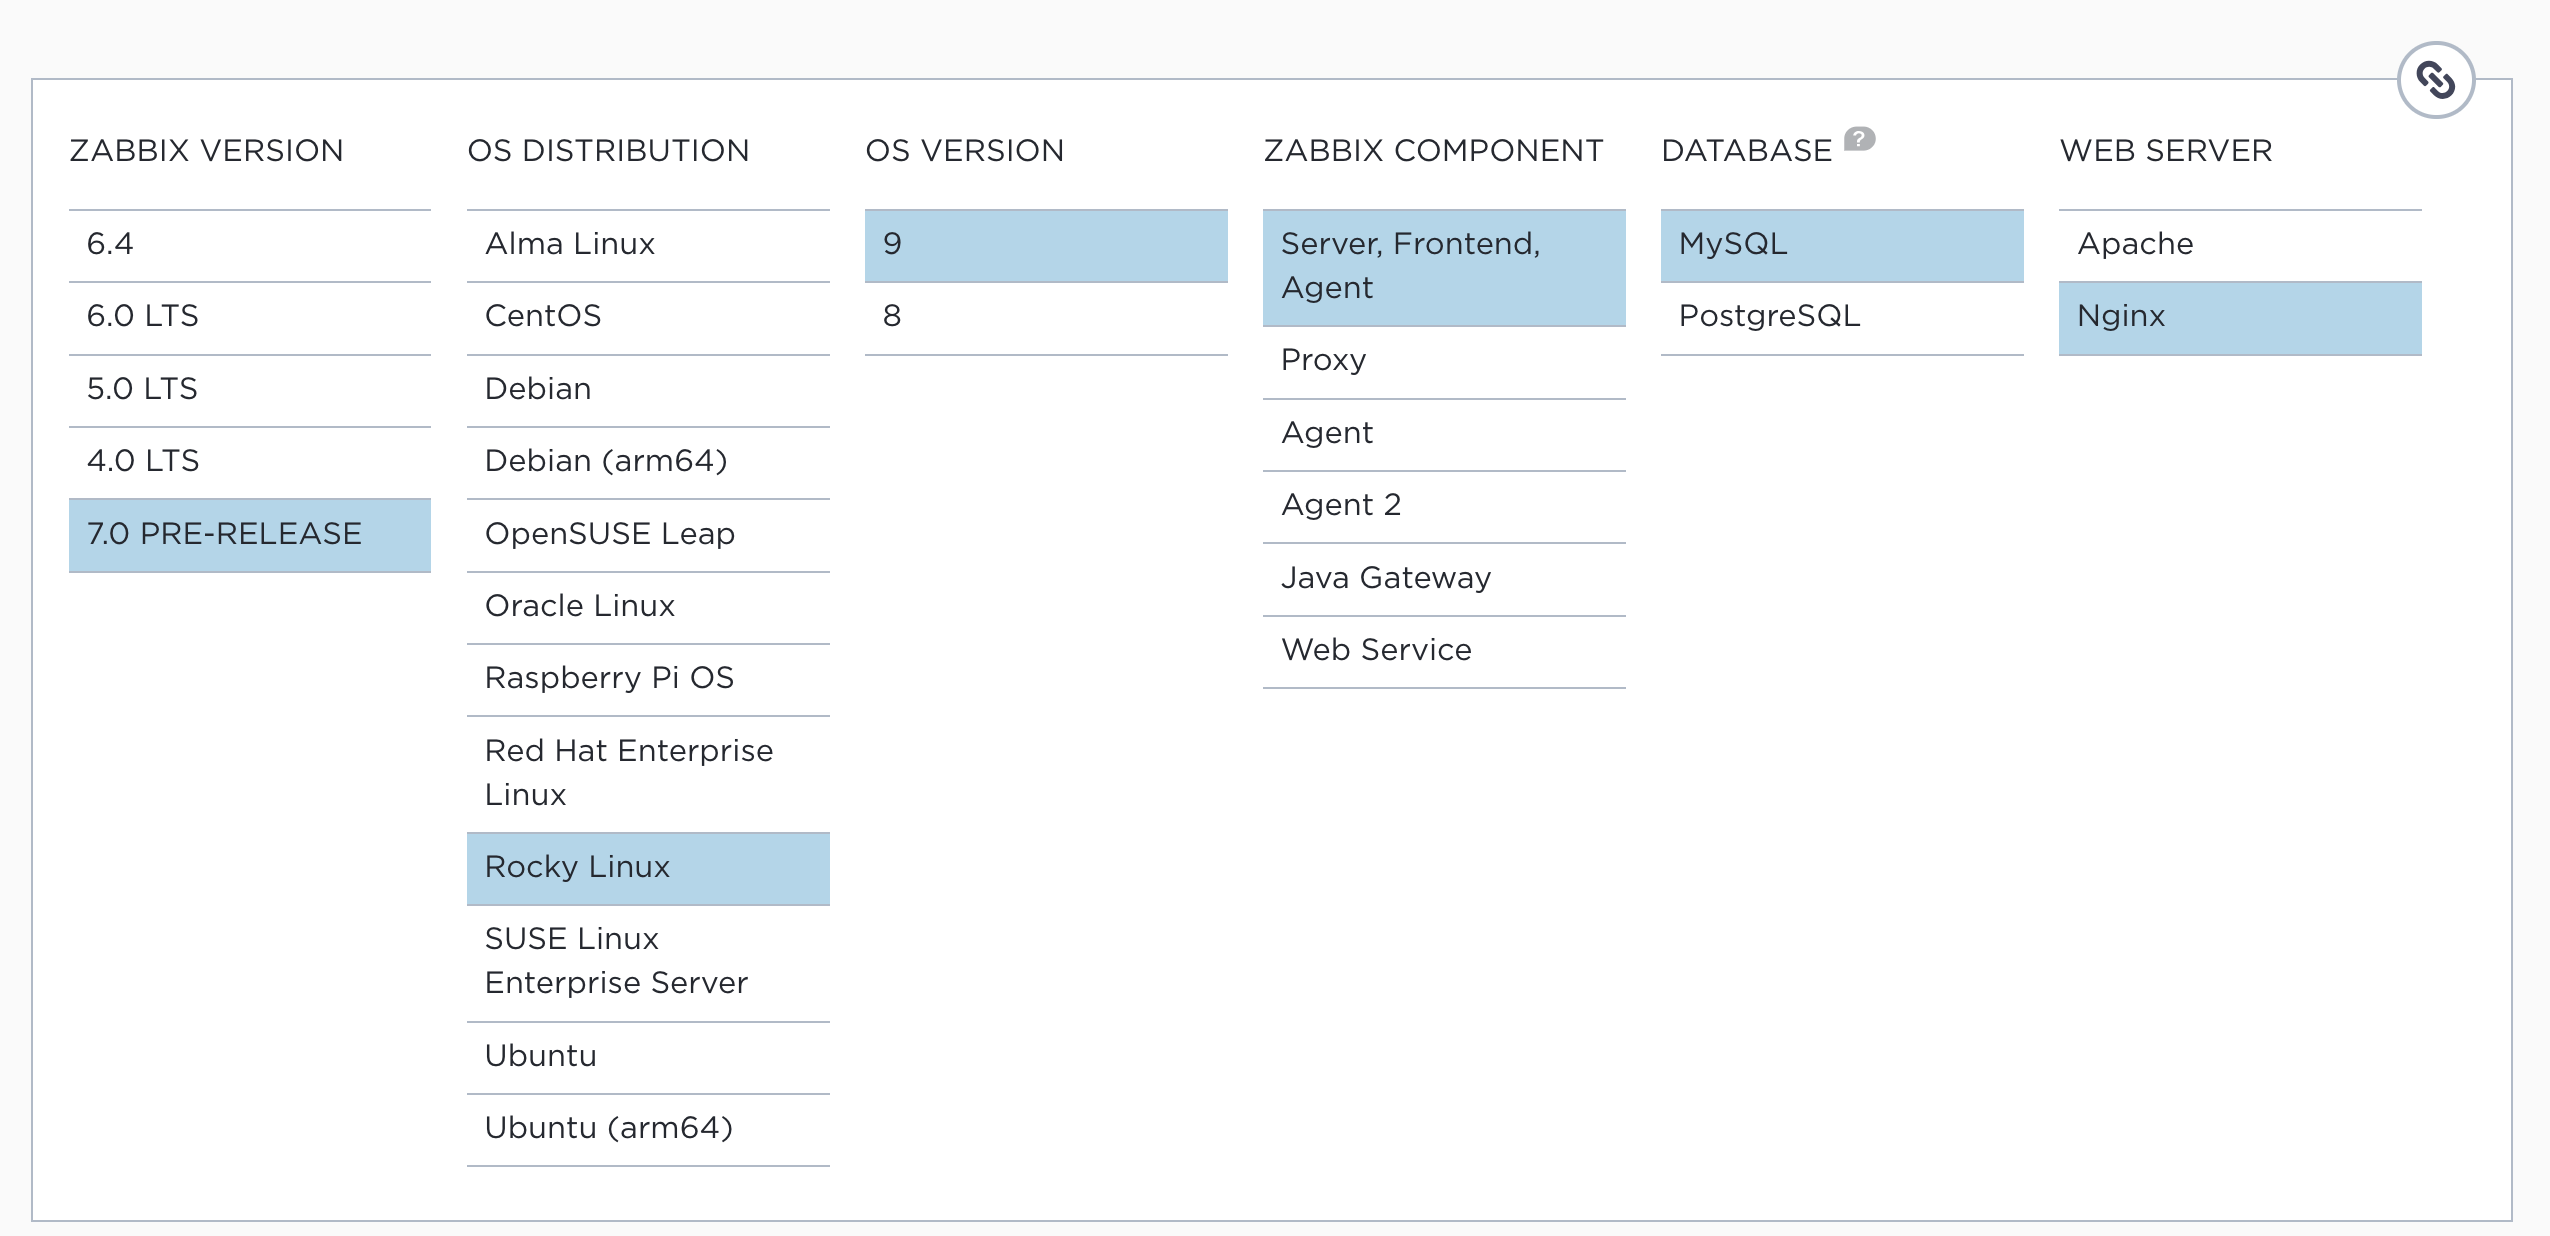Deselect the 7.0 PRE-RELEASE option
The width and height of the screenshot is (2550, 1236).
[248, 535]
